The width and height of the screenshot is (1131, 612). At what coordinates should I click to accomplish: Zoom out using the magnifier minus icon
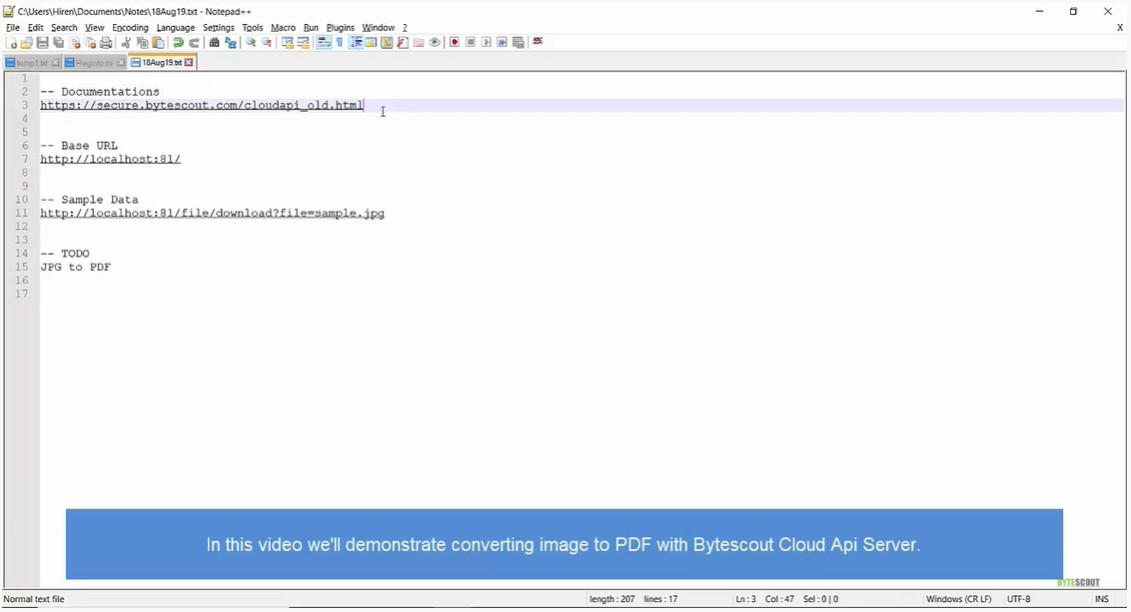266,43
